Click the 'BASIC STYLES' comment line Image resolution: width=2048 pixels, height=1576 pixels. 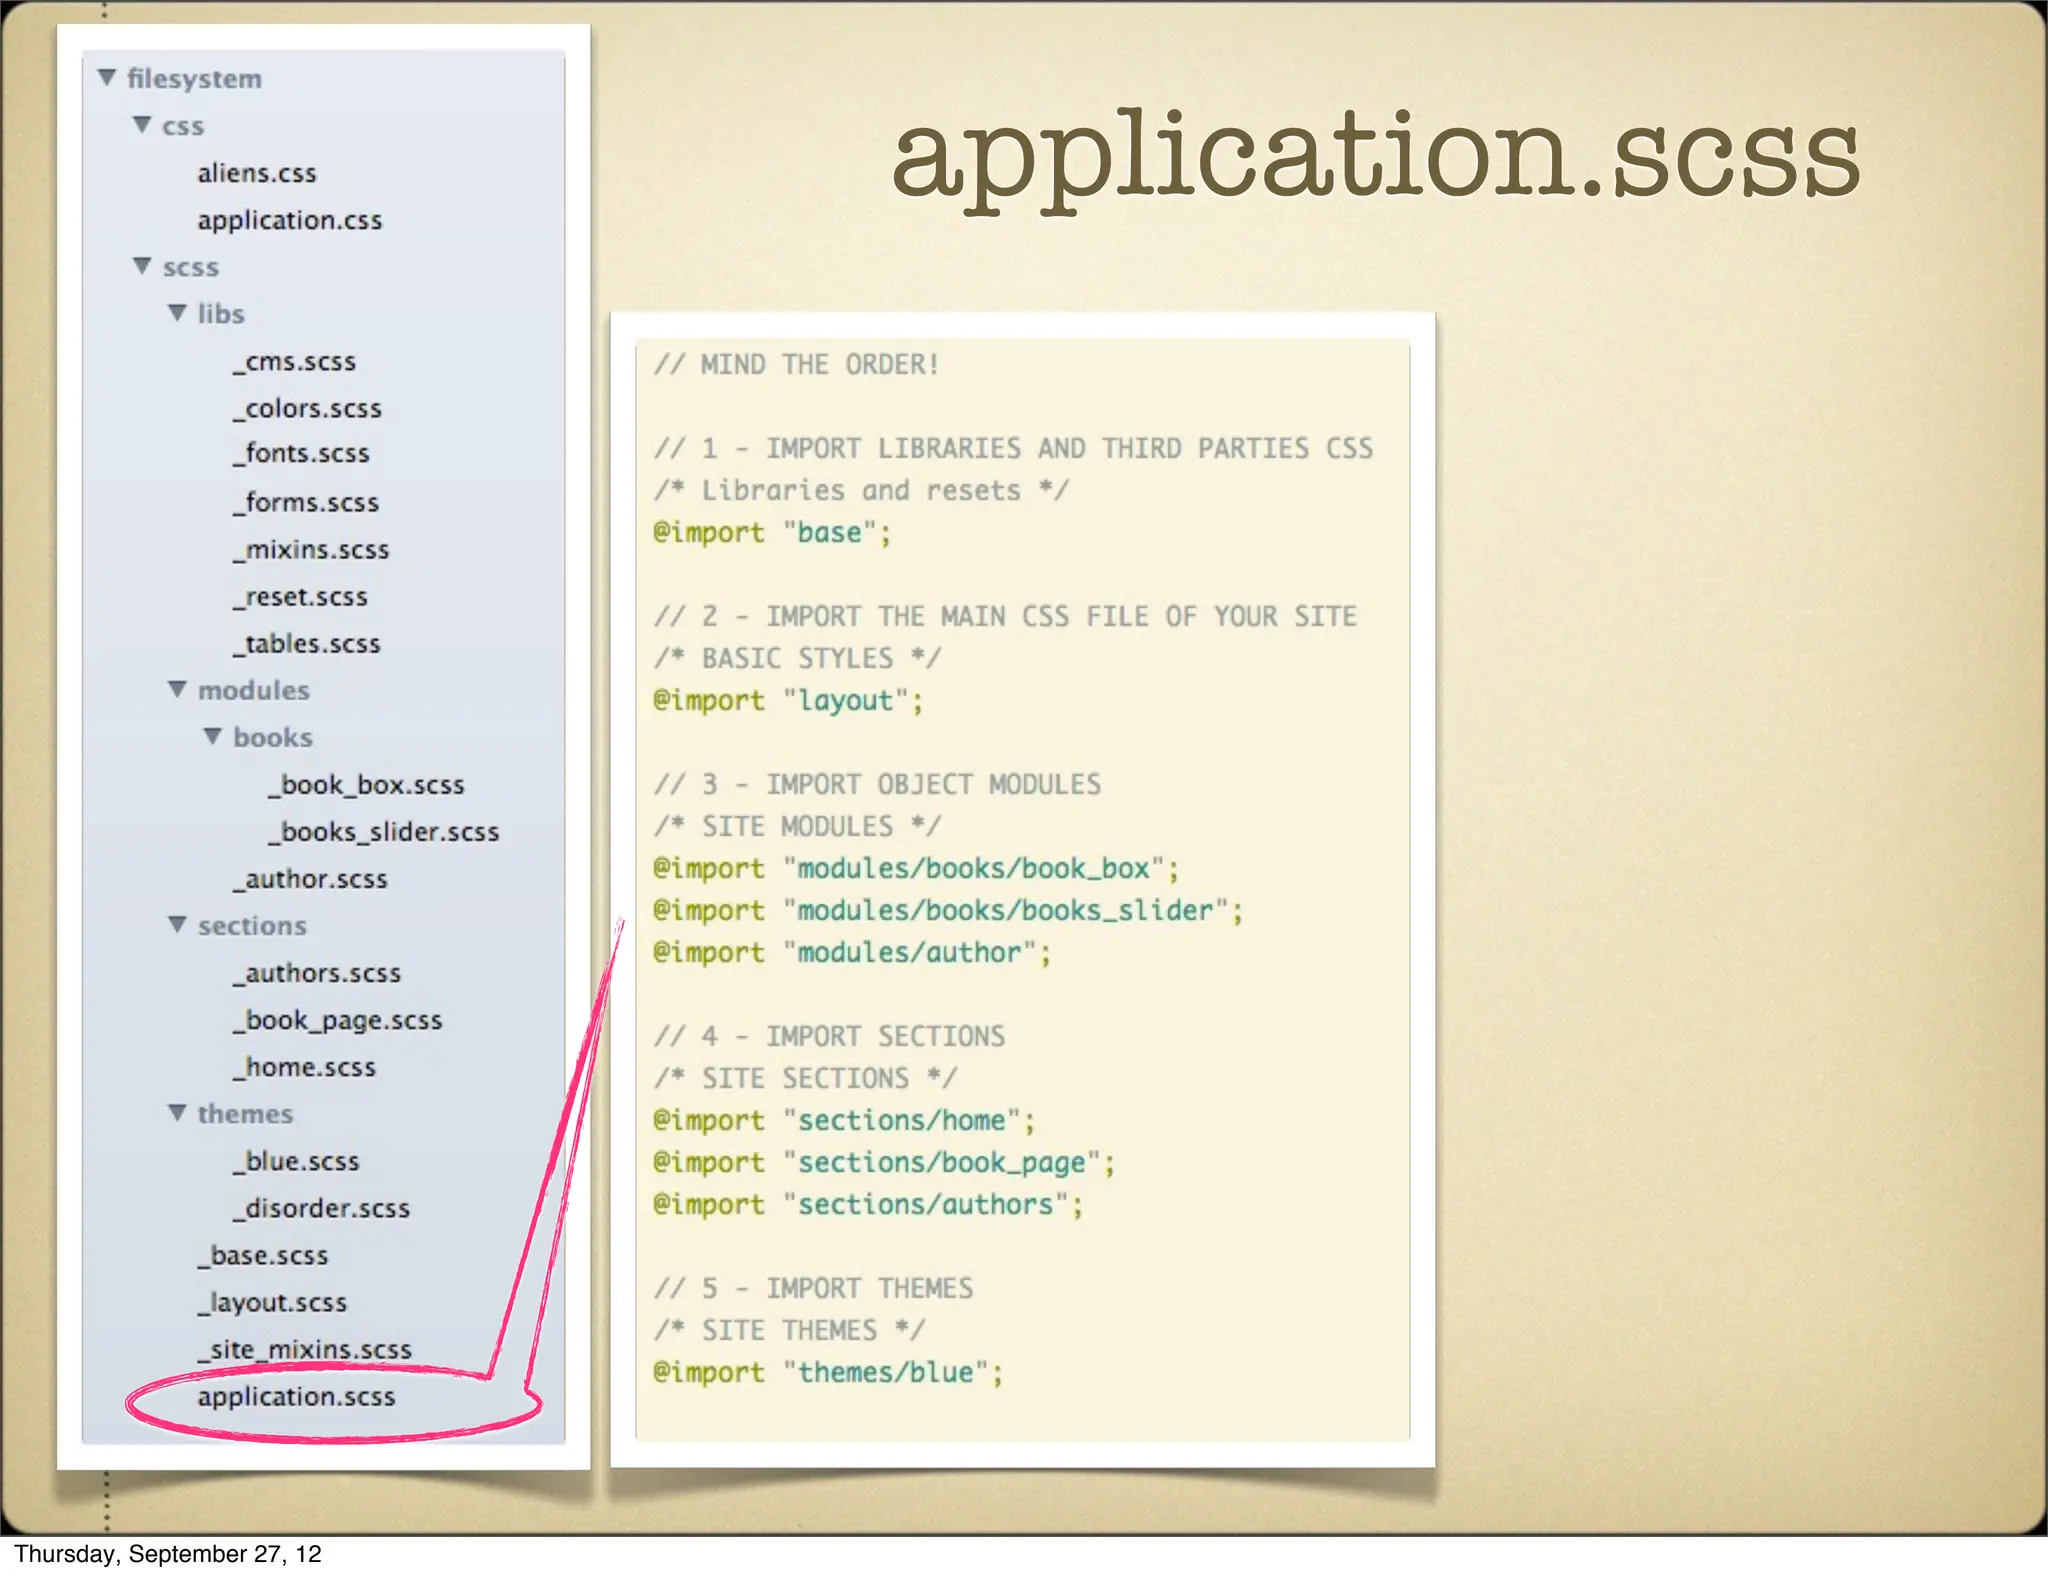[x=797, y=658]
